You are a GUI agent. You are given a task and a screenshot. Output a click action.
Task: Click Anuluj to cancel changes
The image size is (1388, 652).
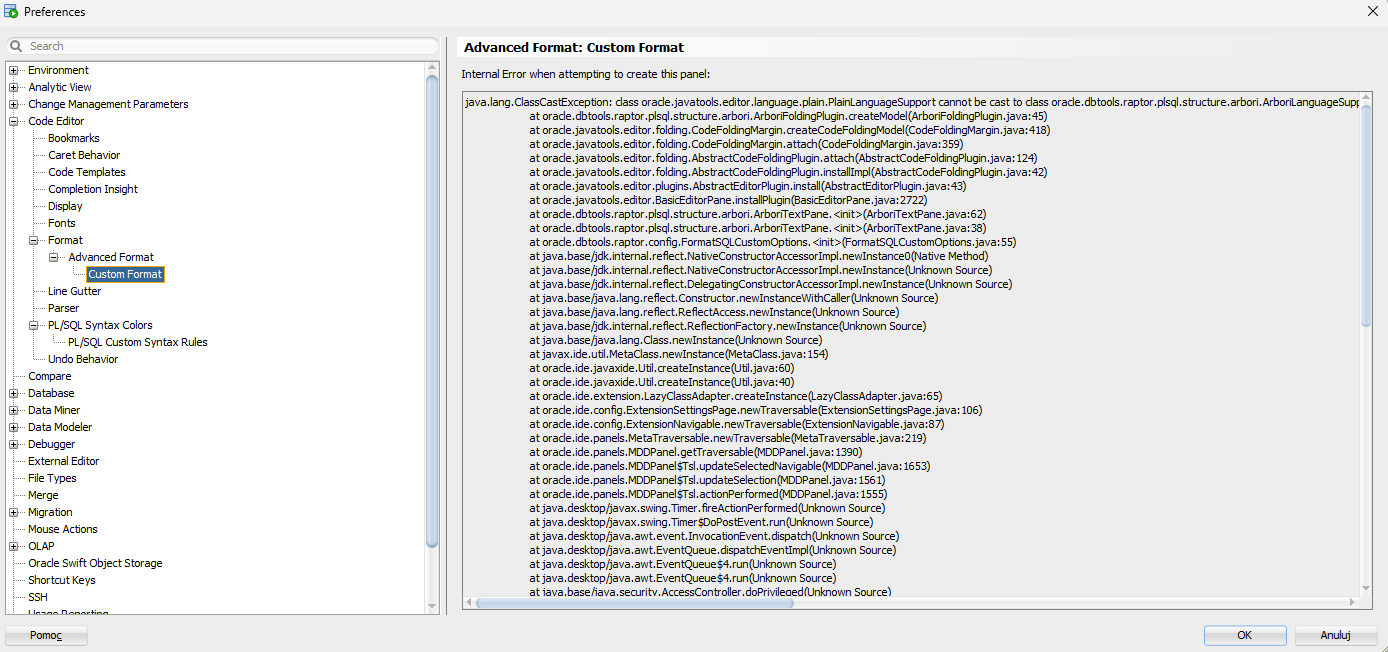(x=1335, y=634)
